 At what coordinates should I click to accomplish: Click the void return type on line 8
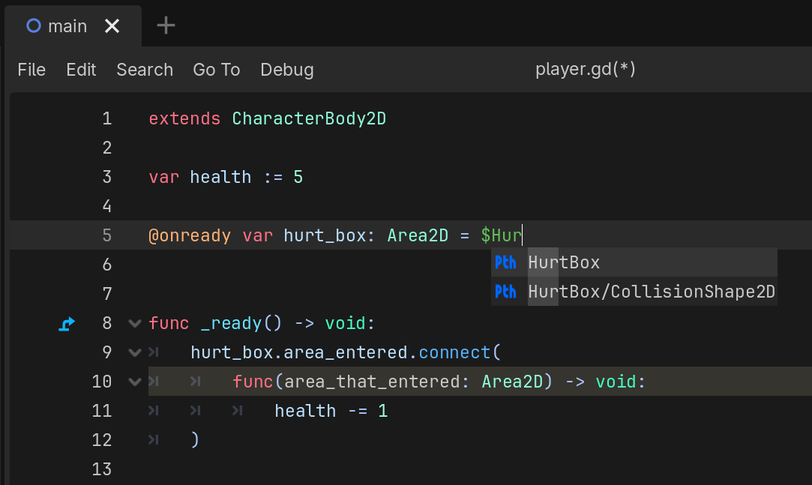(x=345, y=324)
